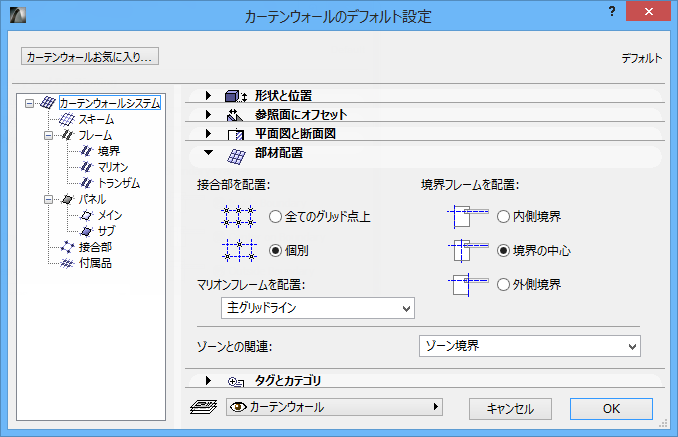Collapse the パネル tree node toggle

pyautogui.click(x=48, y=199)
